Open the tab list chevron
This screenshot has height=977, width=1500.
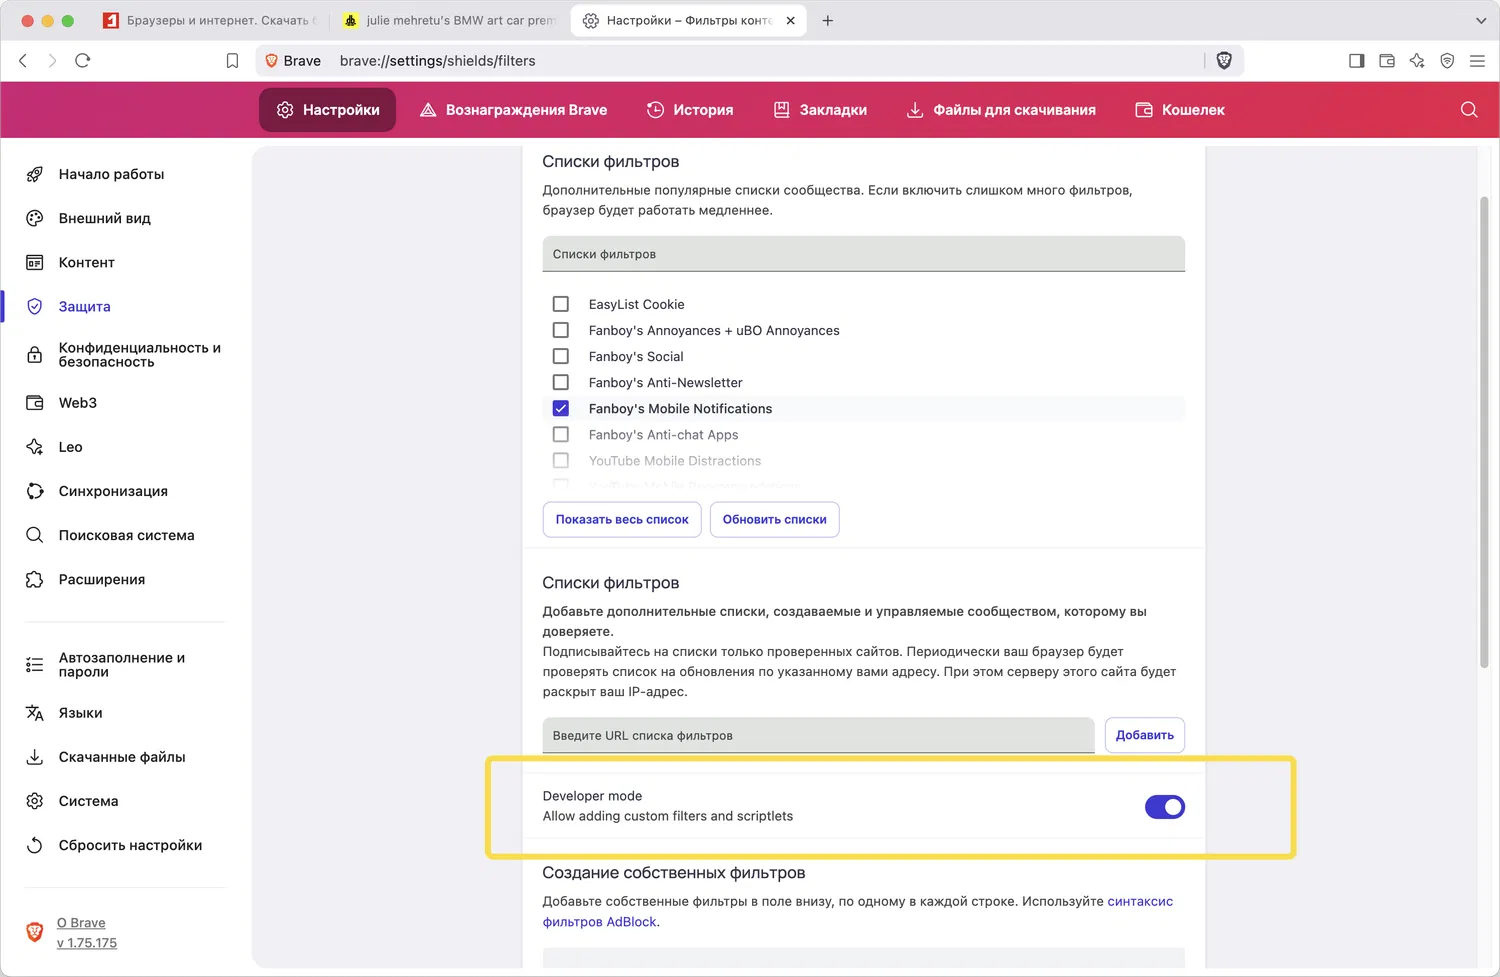pos(1481,20)
